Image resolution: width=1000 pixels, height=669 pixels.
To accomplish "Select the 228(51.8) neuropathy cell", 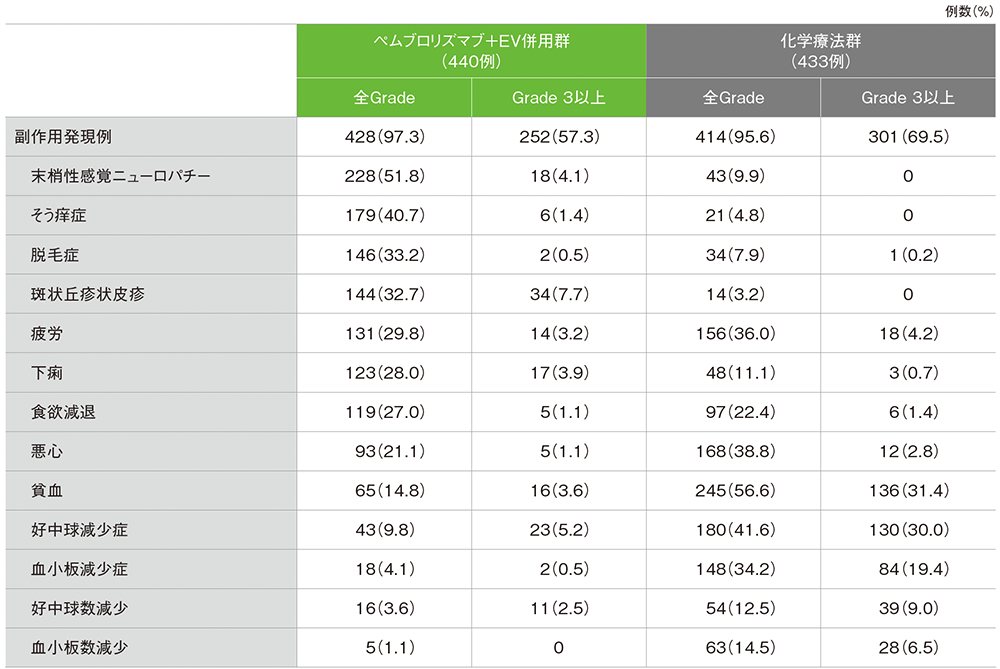I will click(x=384, y=176).
